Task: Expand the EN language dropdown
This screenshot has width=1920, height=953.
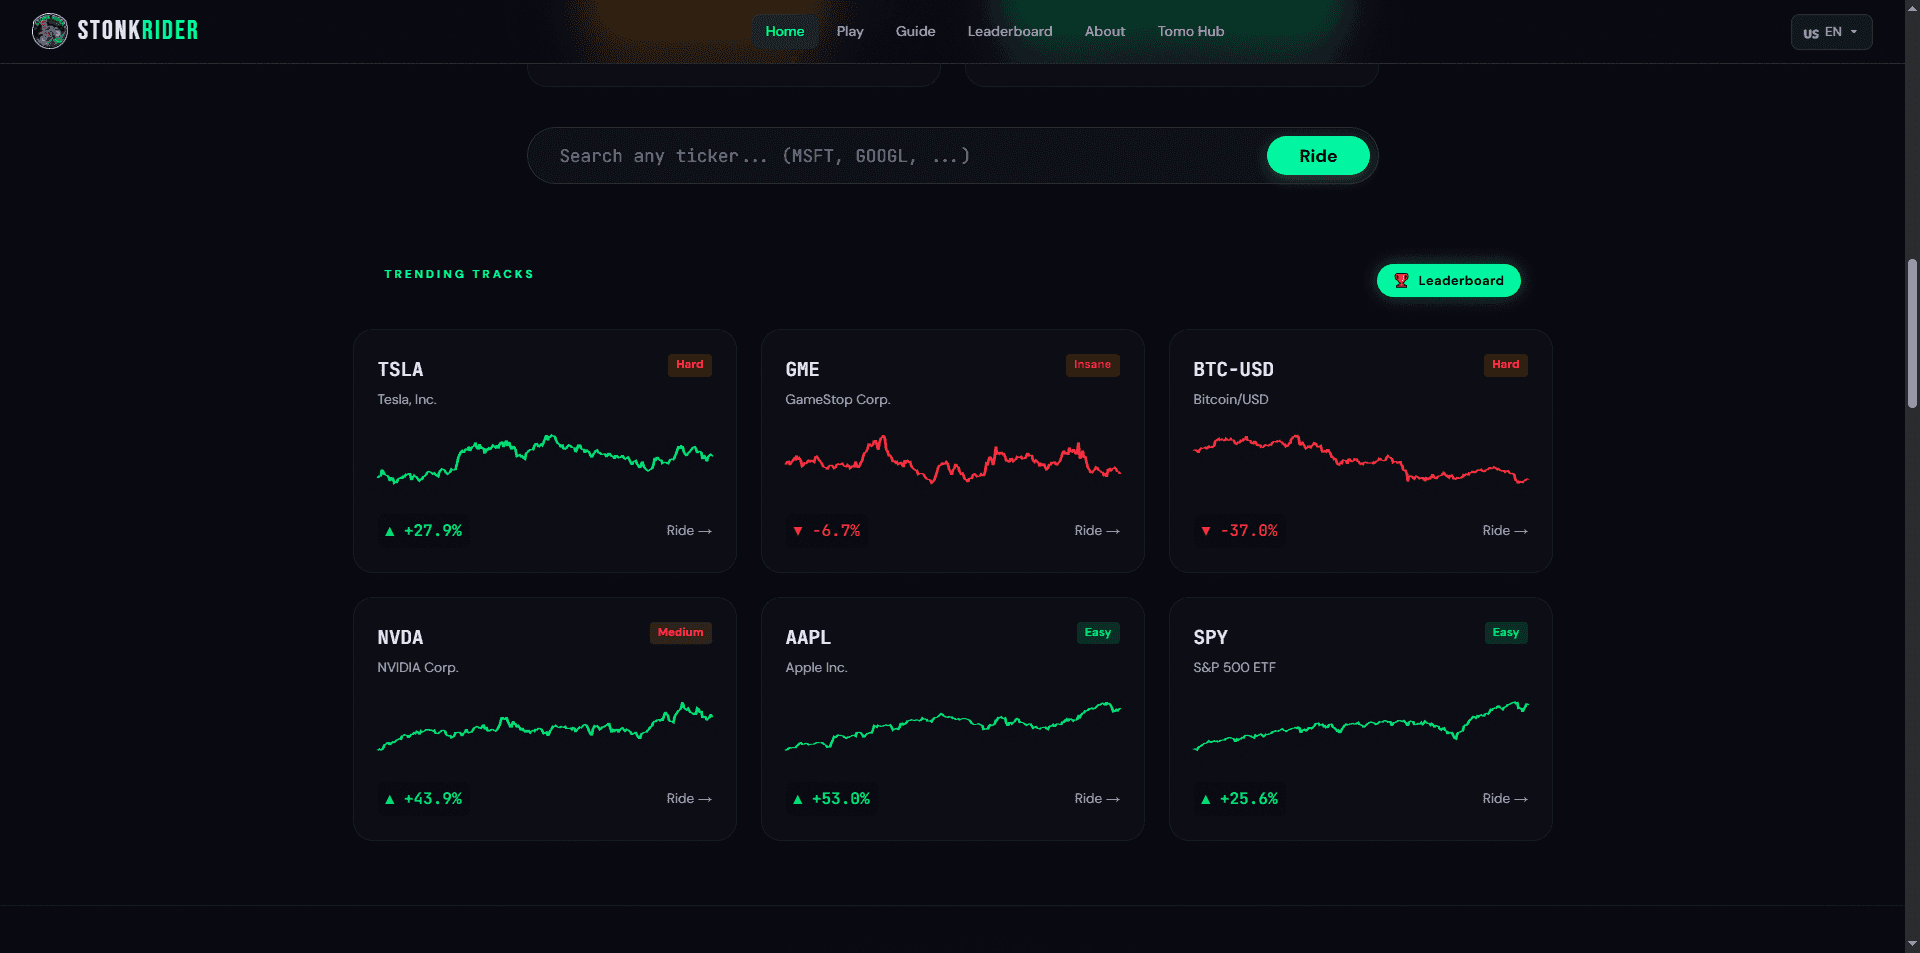Action: coord(1831,32)
